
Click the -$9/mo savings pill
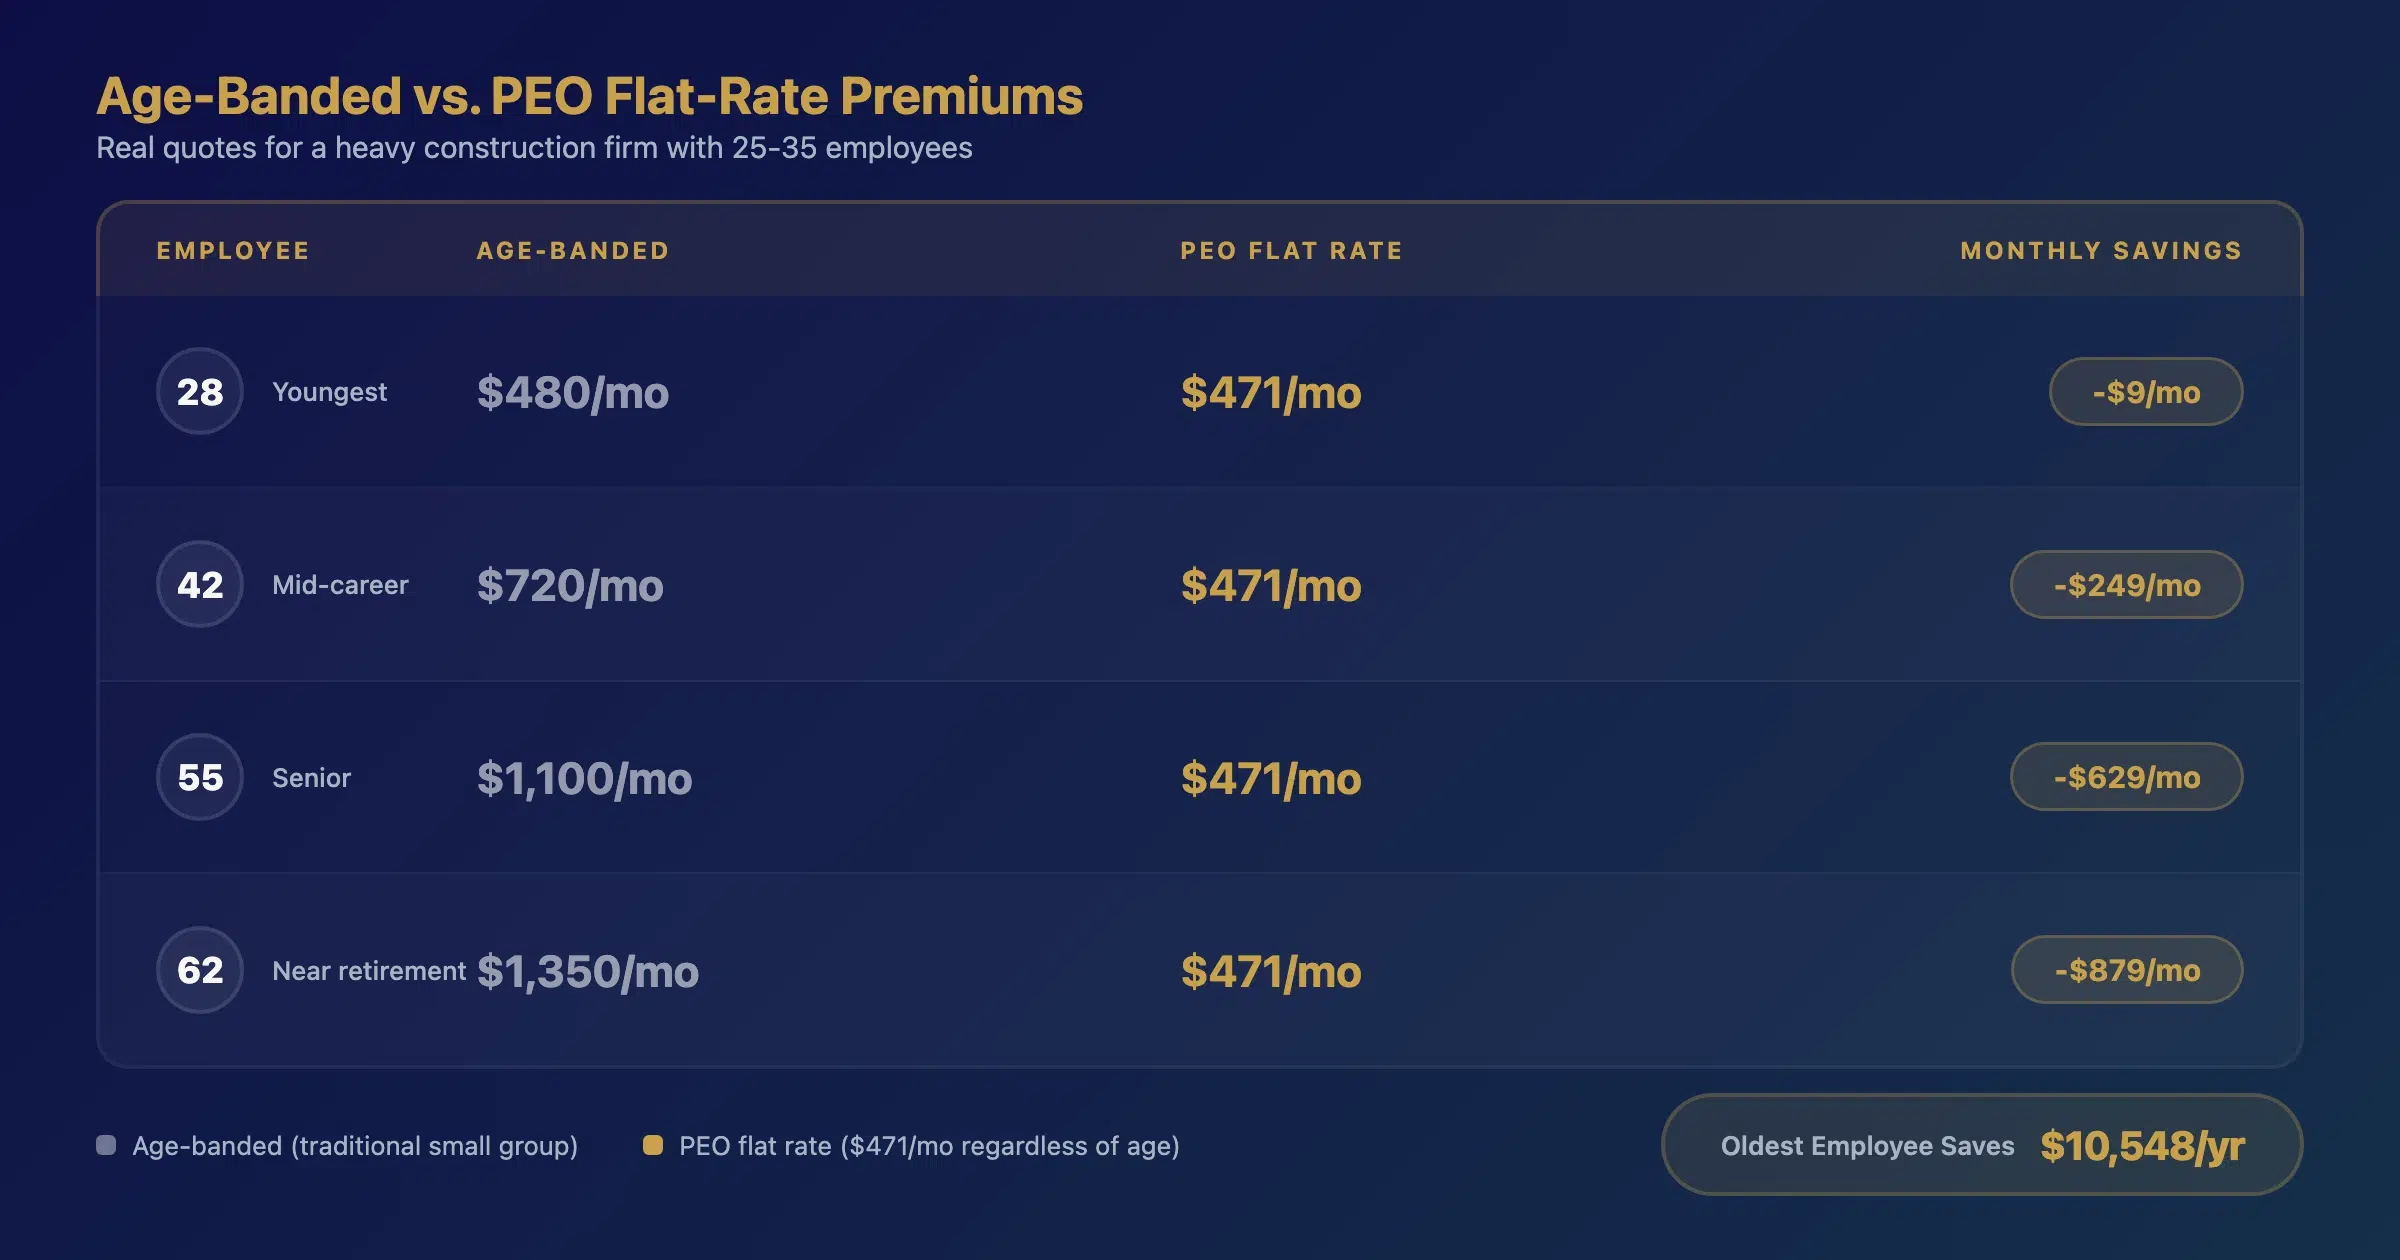point(2146,392)
